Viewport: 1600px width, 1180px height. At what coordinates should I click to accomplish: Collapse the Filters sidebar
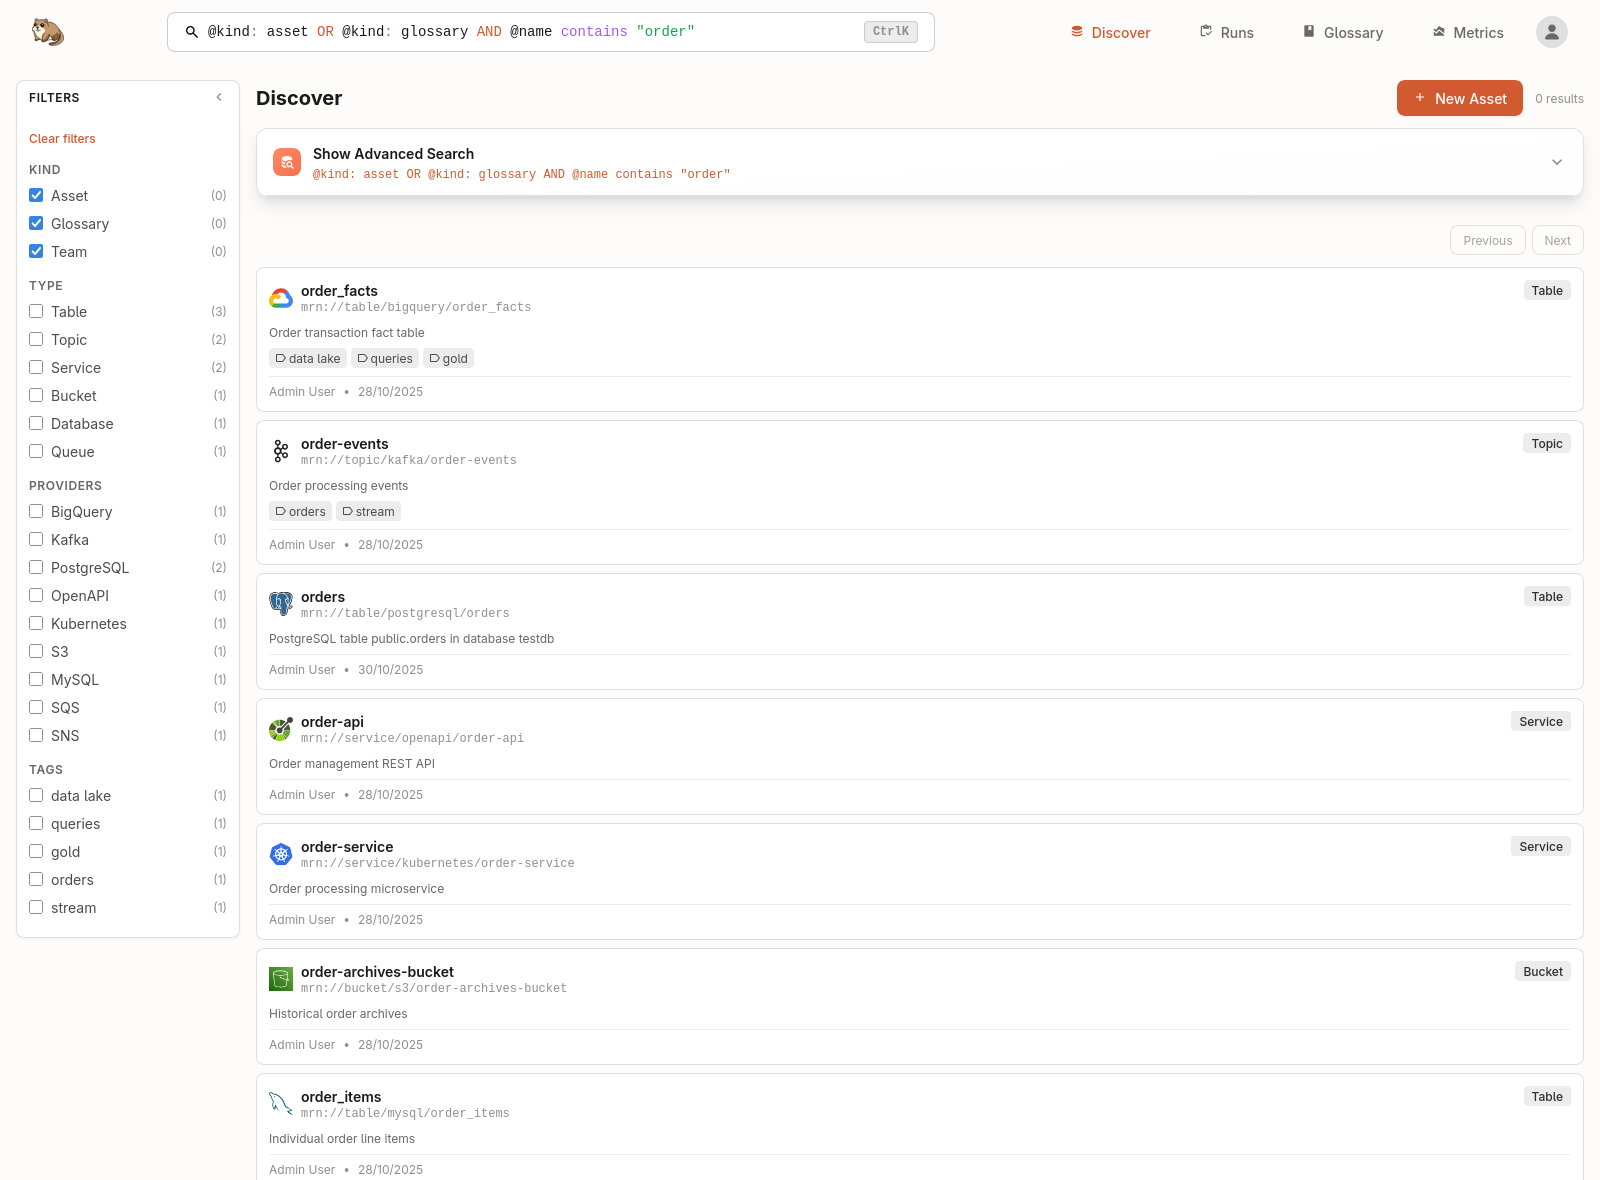coord(219,97)
